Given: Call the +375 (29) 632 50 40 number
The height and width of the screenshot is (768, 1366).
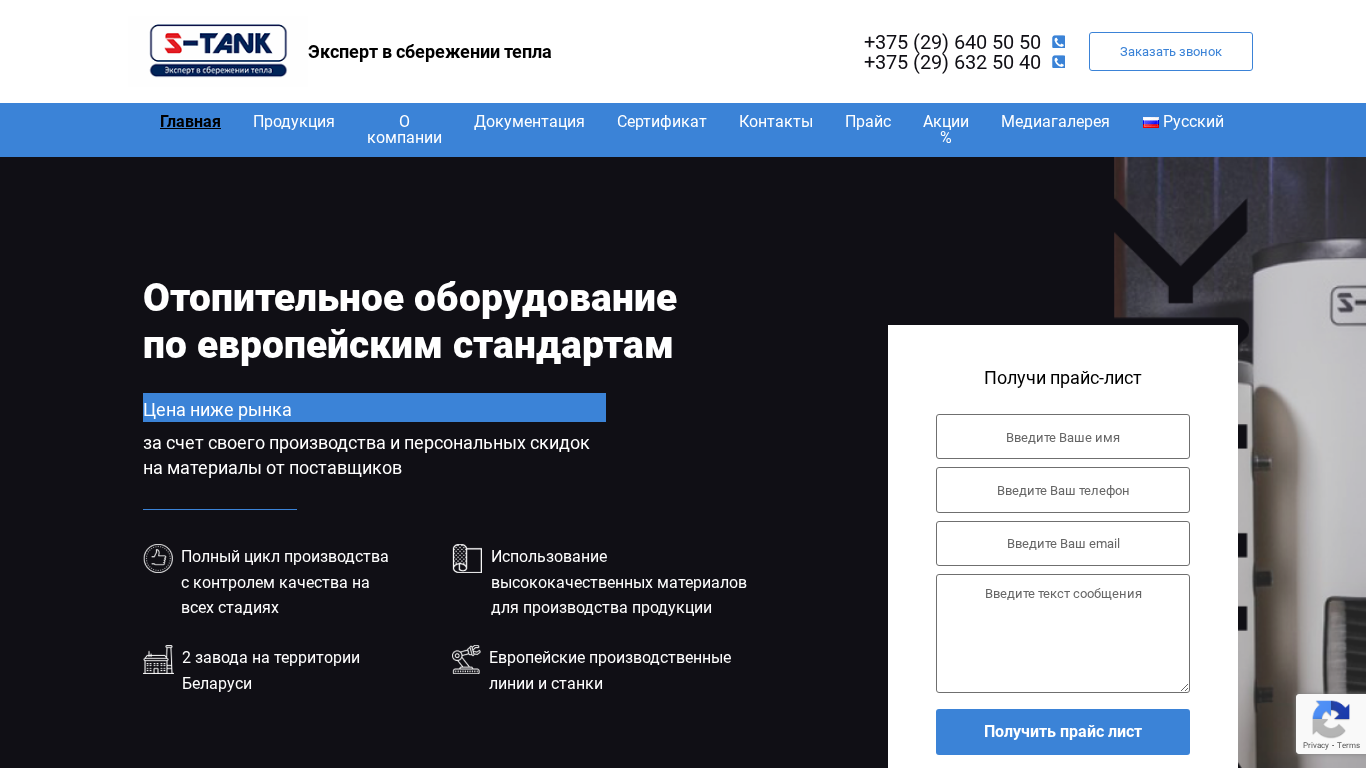Looking at the screenshot, I should [x=952, y=62].
